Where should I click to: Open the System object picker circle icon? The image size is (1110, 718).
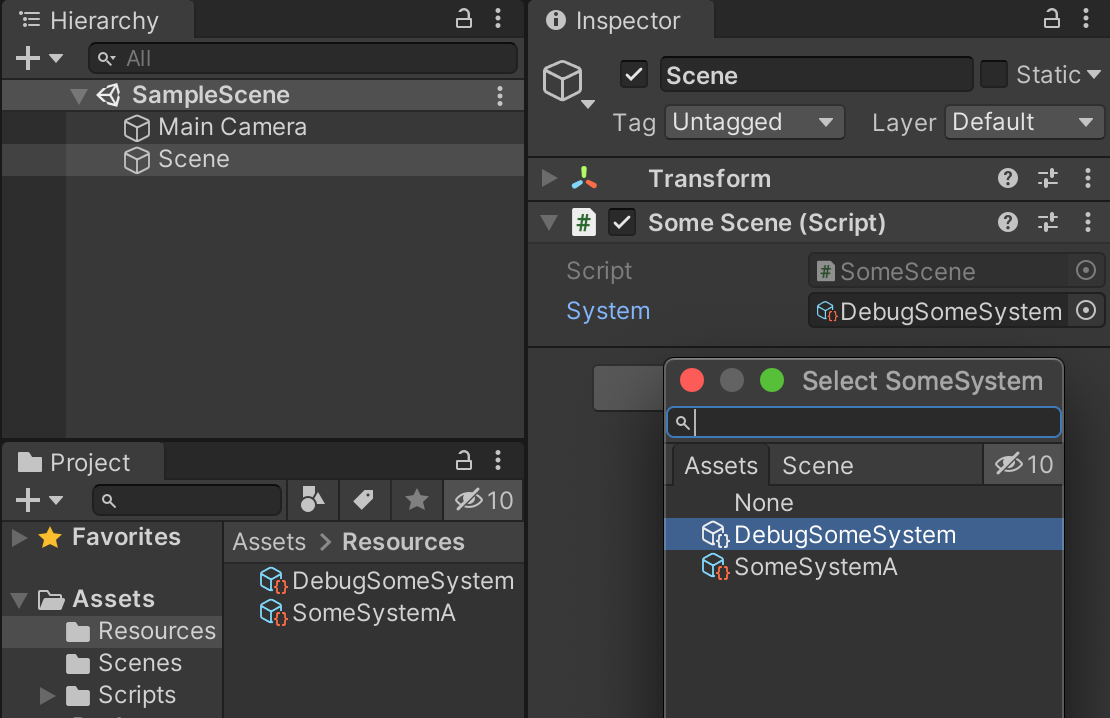(1086, 311)
